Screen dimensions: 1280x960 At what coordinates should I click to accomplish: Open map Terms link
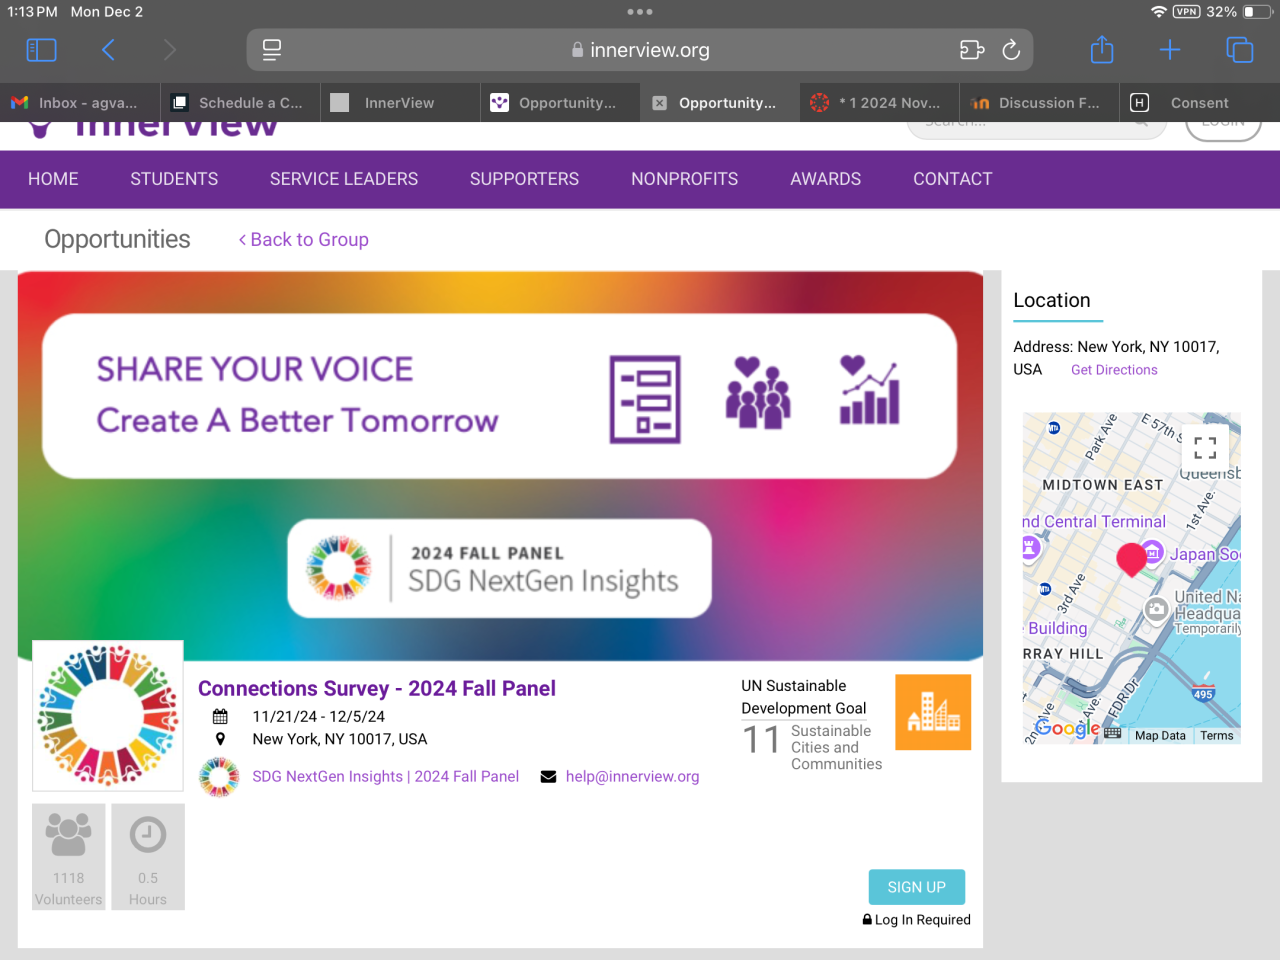(x=1217, y=736)
